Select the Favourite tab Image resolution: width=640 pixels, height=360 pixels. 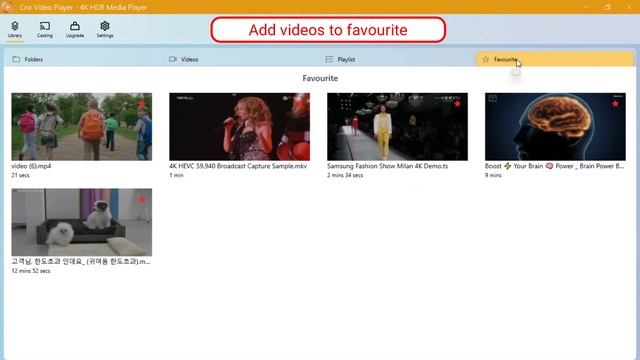[x=555, y=59]
